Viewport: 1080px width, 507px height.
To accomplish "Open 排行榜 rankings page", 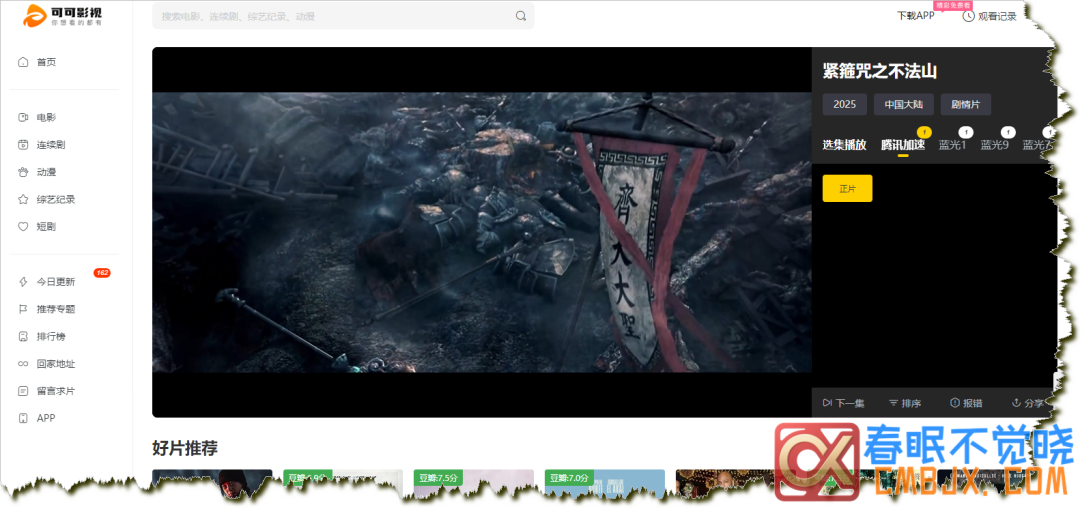I will tap(51, 337).
